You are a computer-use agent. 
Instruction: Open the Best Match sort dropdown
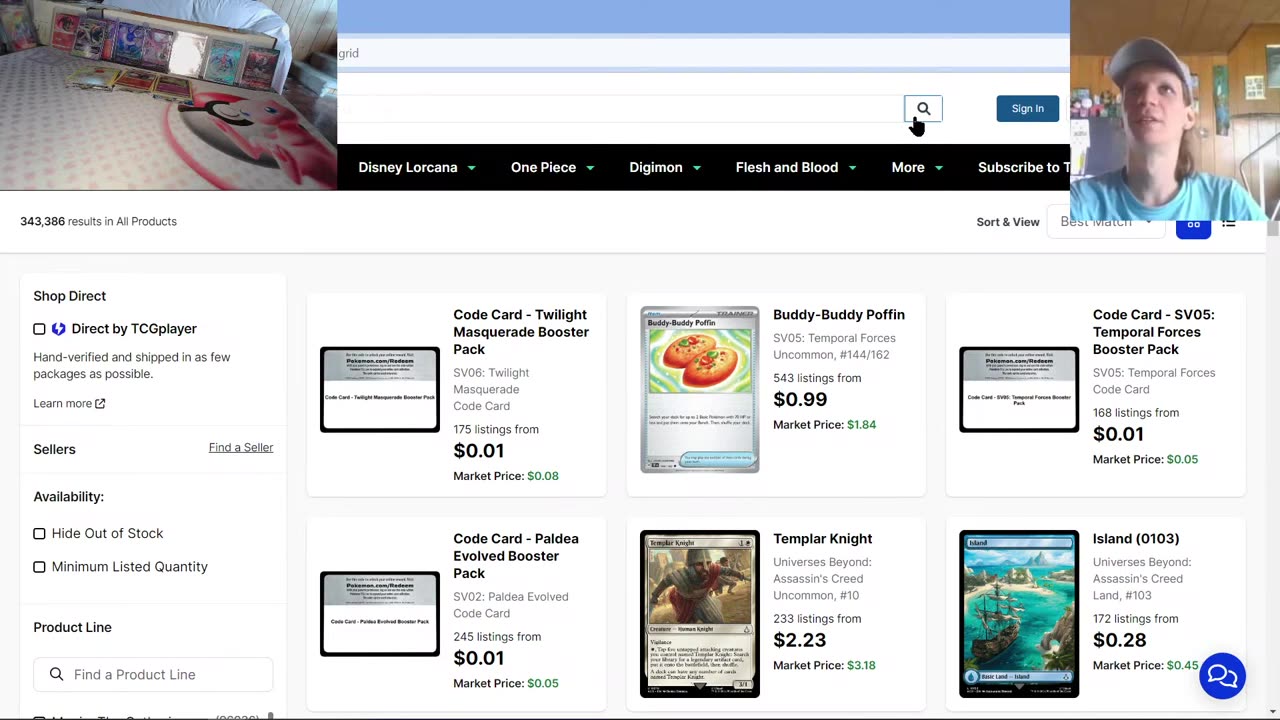1107,222
